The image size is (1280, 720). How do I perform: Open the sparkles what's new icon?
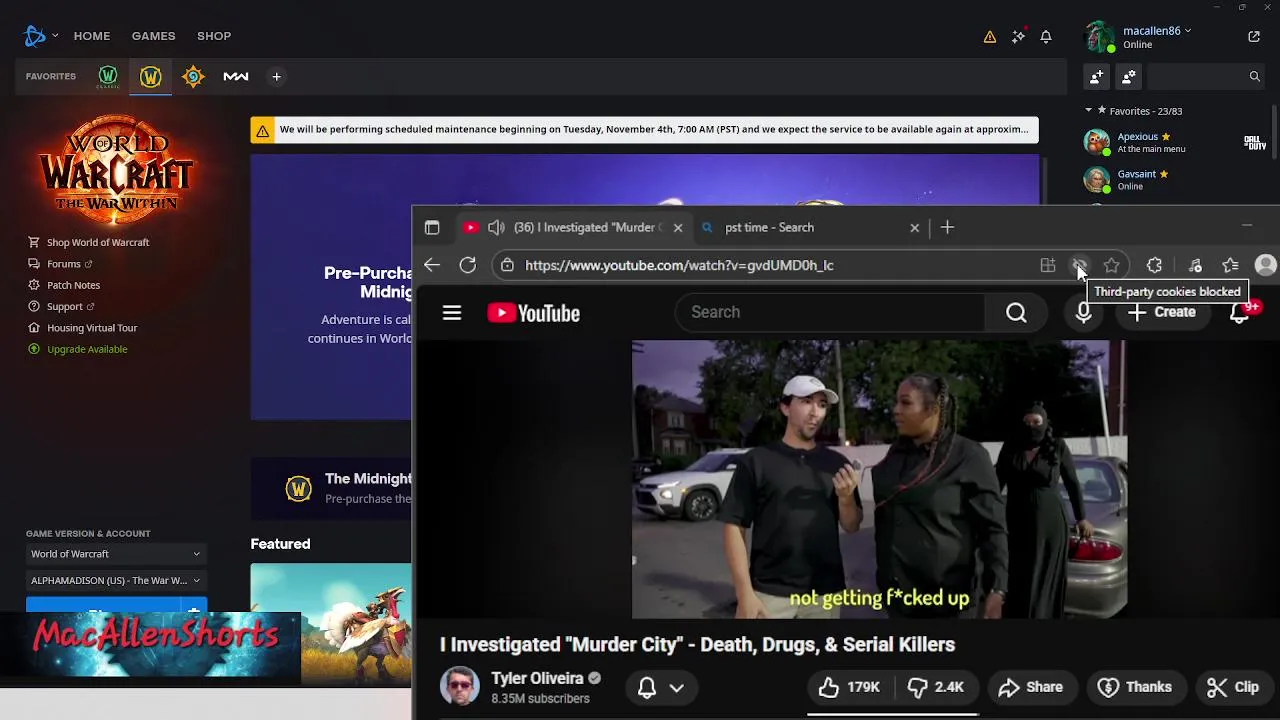1018,36
